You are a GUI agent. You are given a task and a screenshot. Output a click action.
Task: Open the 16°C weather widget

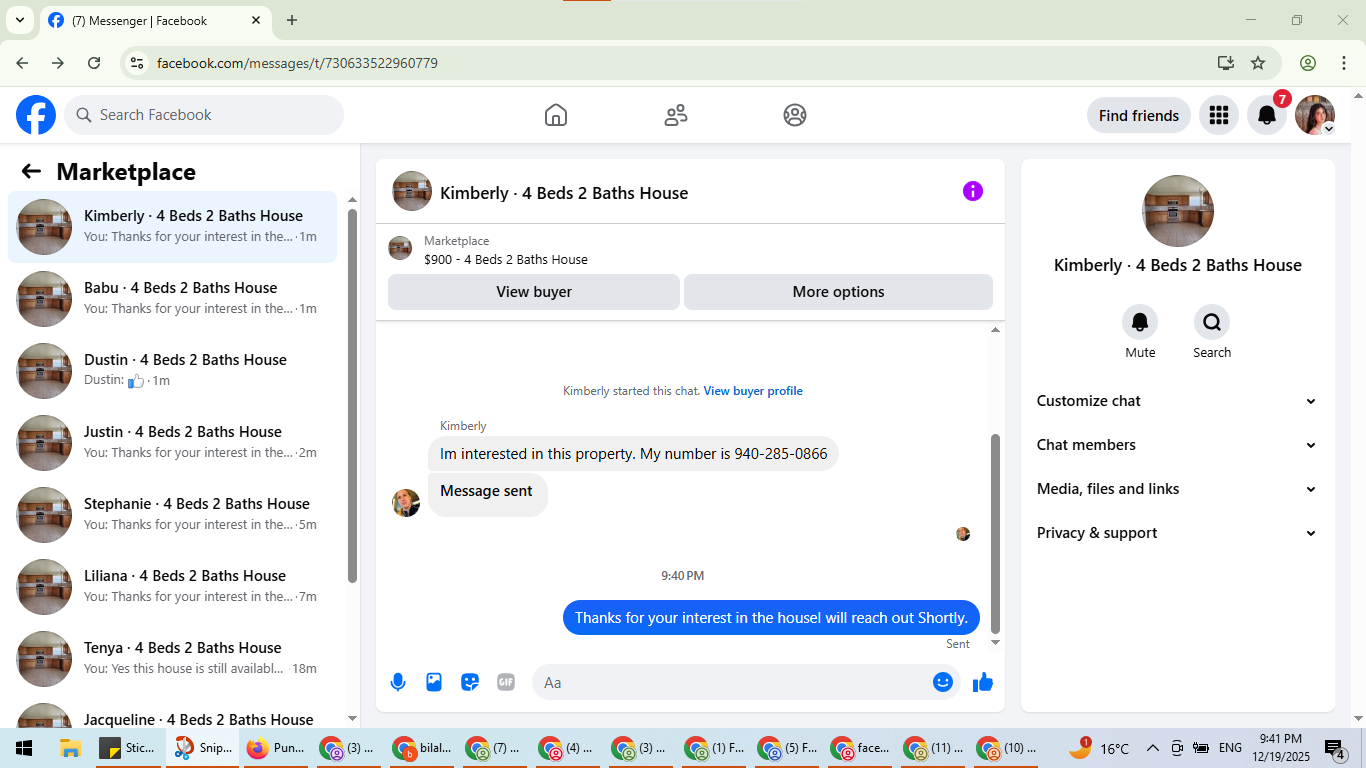[x=1099, y=748]
